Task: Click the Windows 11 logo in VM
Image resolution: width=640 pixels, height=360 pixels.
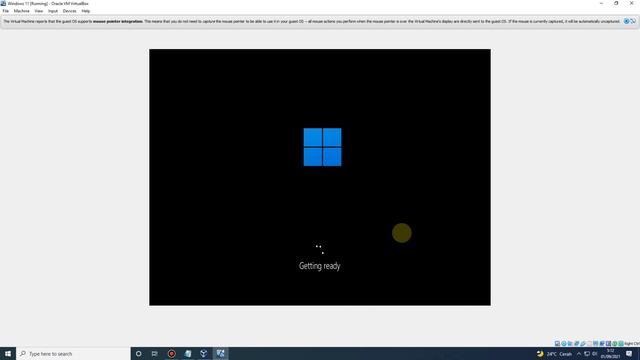Action: (322, 147)
